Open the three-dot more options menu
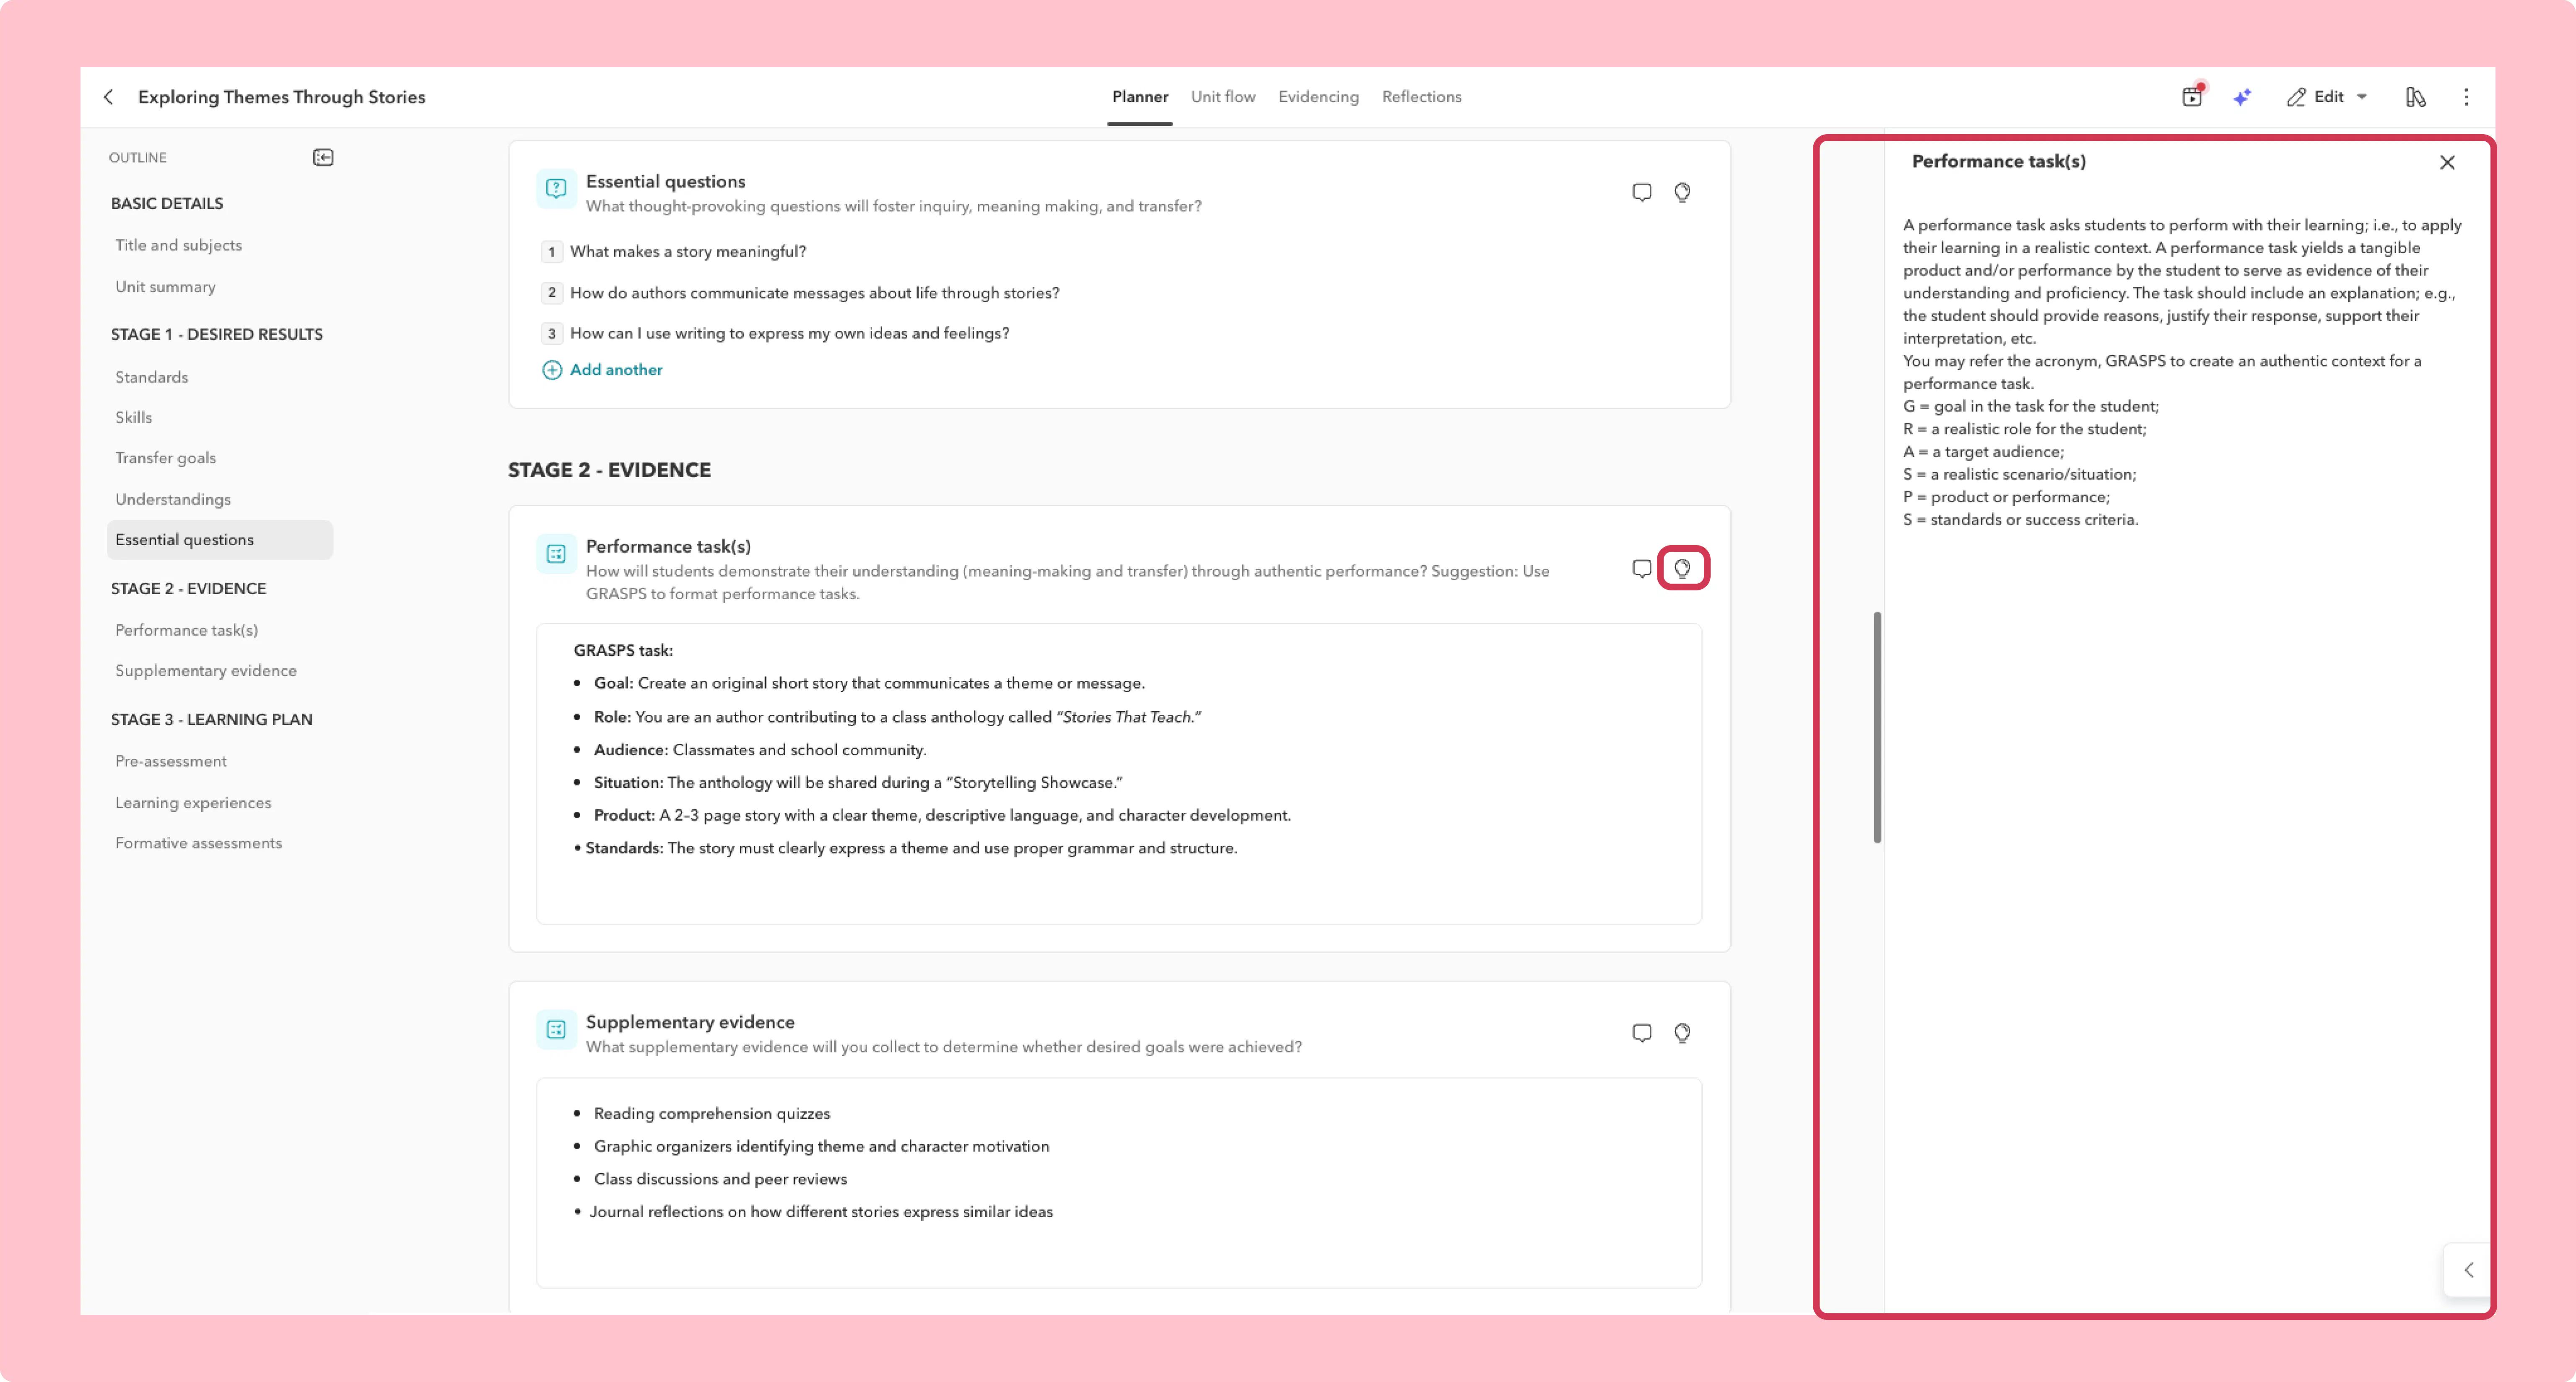Screen dimensions: 2576x1382 (x=2466, y=97)
